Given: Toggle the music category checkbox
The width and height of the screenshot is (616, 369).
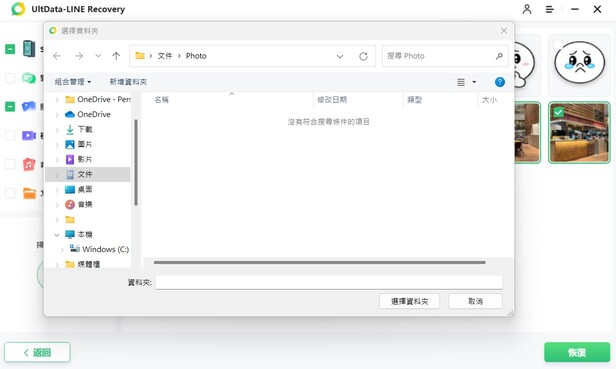Looking at the screenshot, I should [x=10, y=164].
